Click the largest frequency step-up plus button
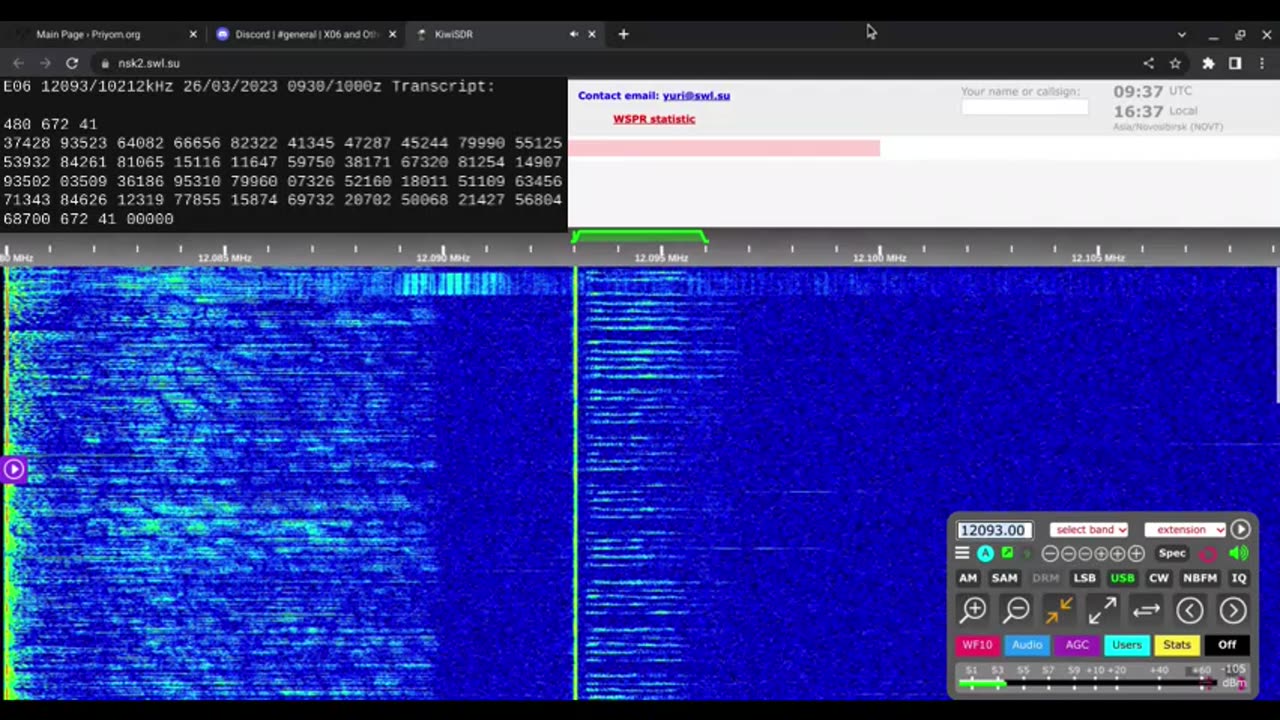Viewport: 1280px width, 720px height. [x=1136, y=553]
